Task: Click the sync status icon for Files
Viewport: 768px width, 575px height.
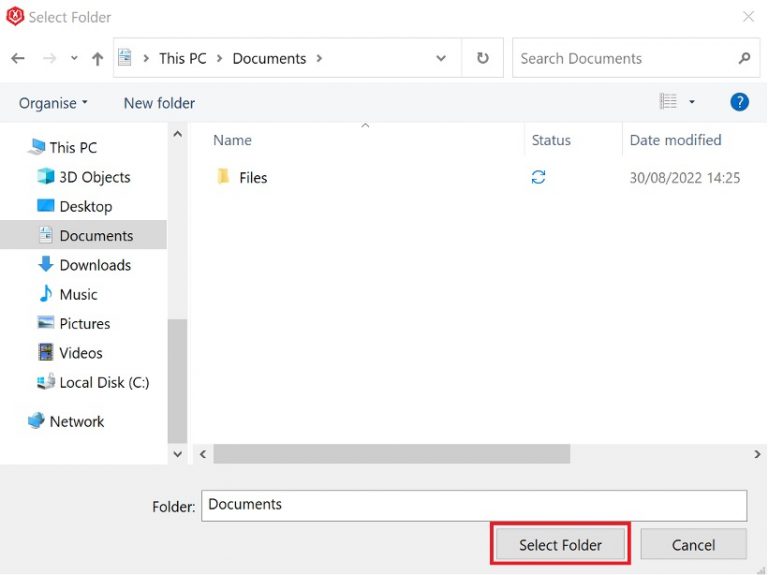Action: tap(539, 177)
